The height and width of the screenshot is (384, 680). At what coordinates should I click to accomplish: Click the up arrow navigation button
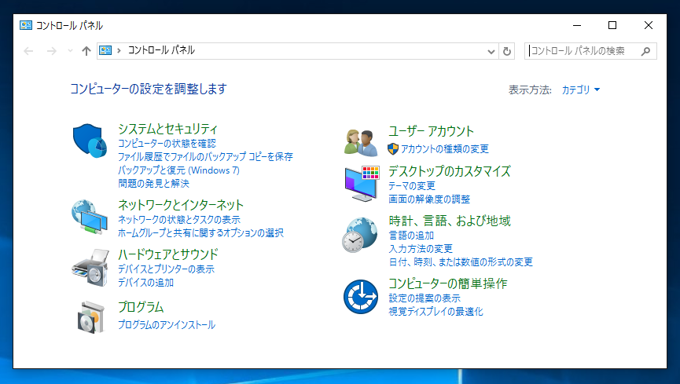coord(86,51)
